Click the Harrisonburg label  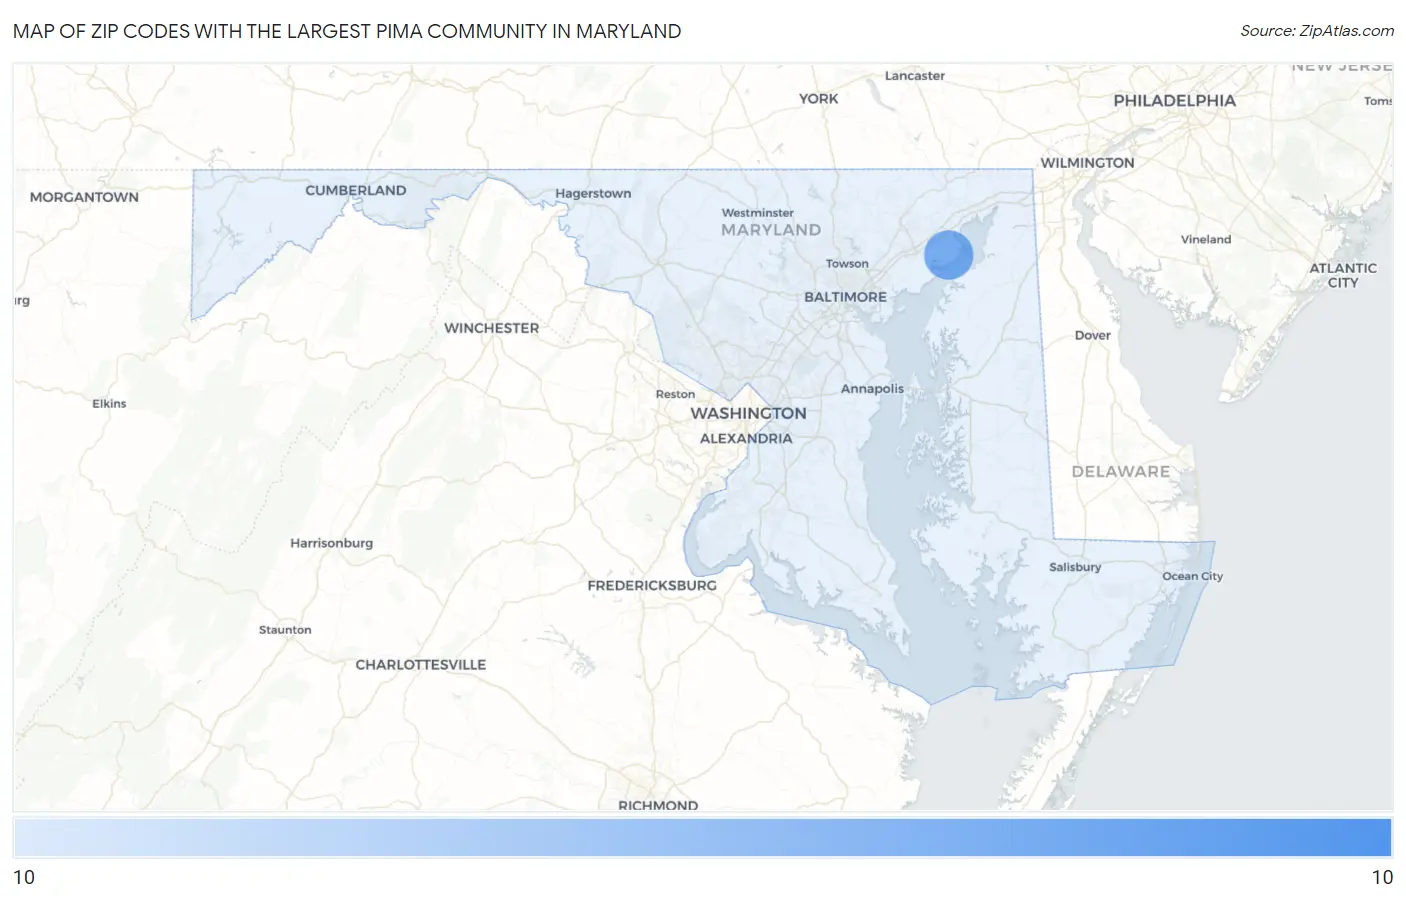[331, 543]
